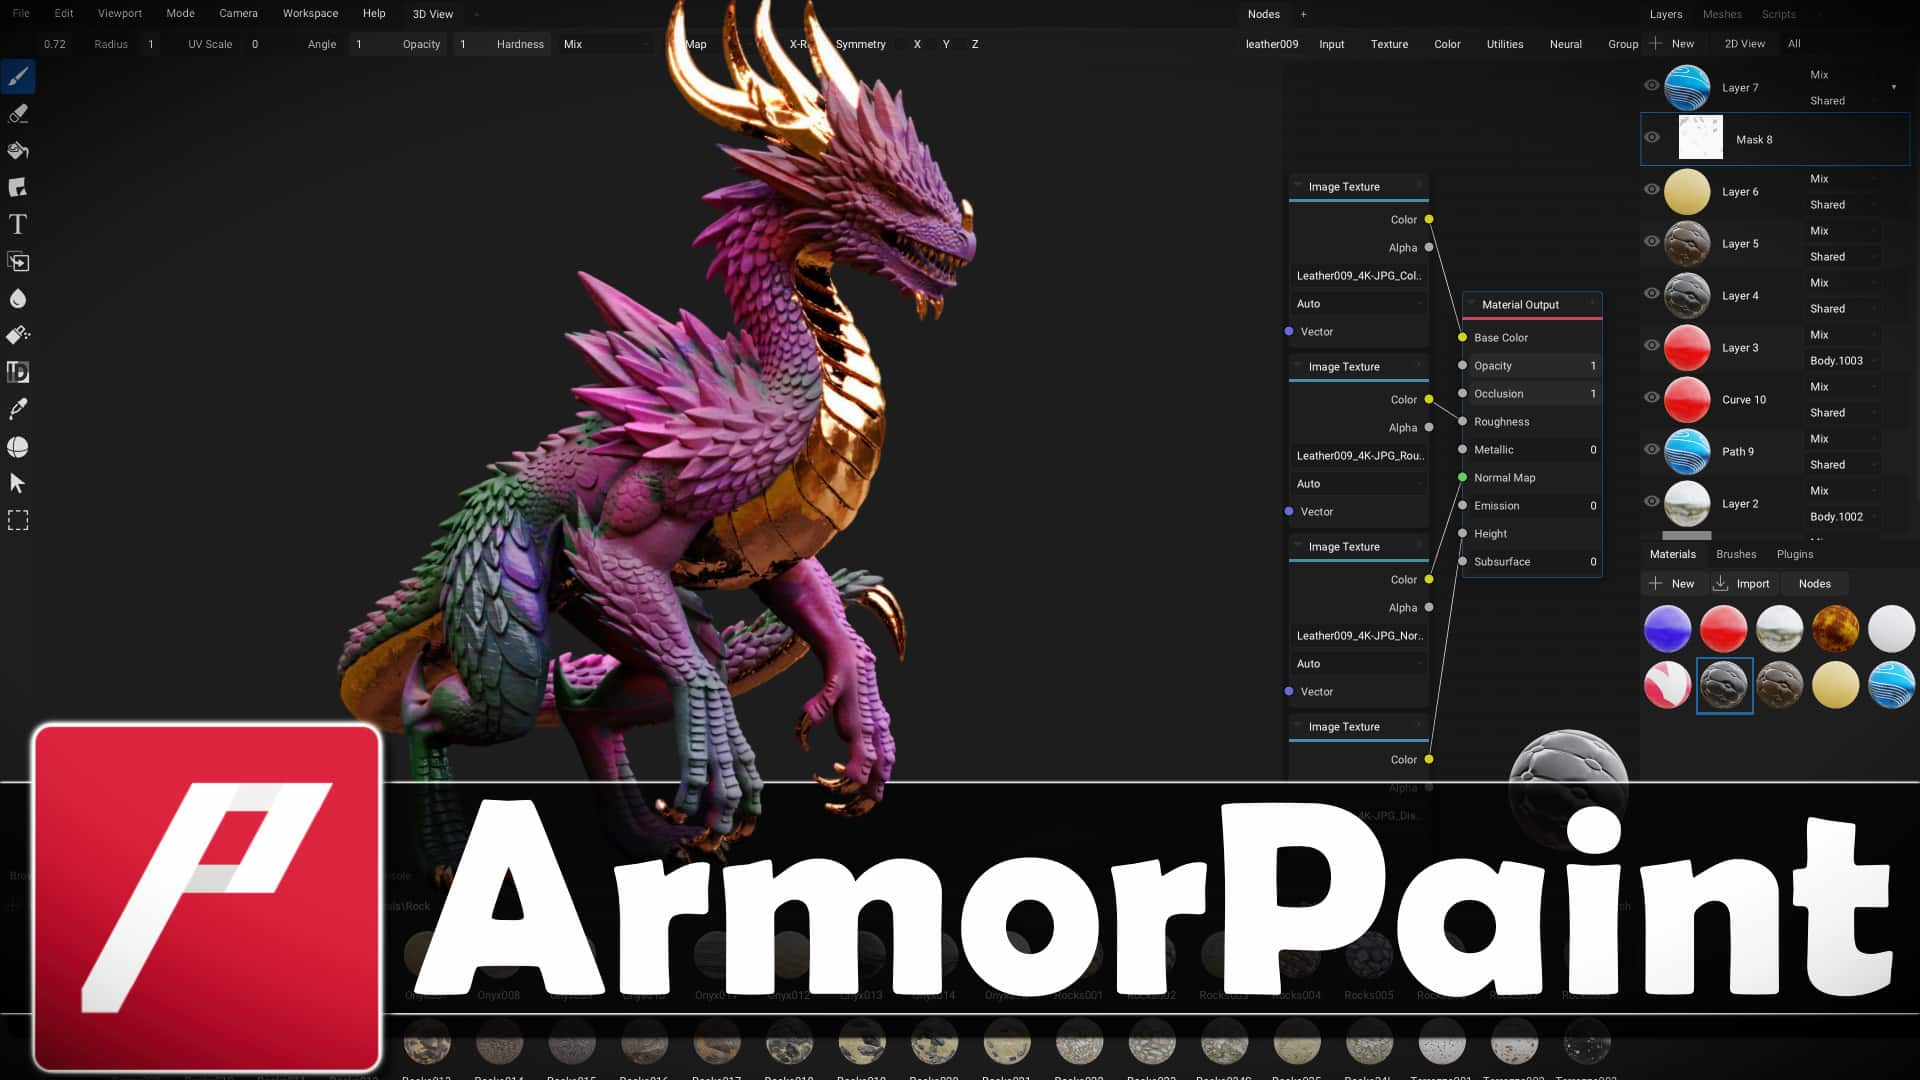Open the Viewport menu
The height and width of the screenshot is (1080, 1920).
119,14
